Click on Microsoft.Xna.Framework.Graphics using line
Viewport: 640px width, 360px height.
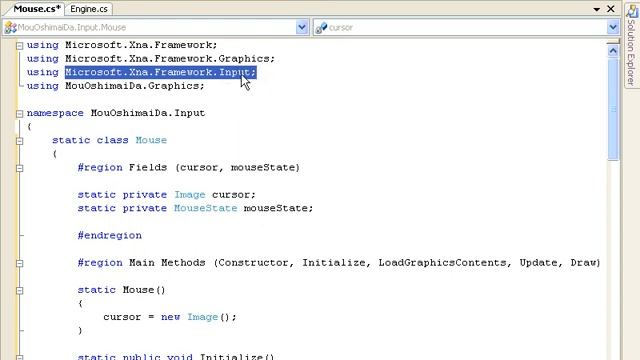(151, 59)
